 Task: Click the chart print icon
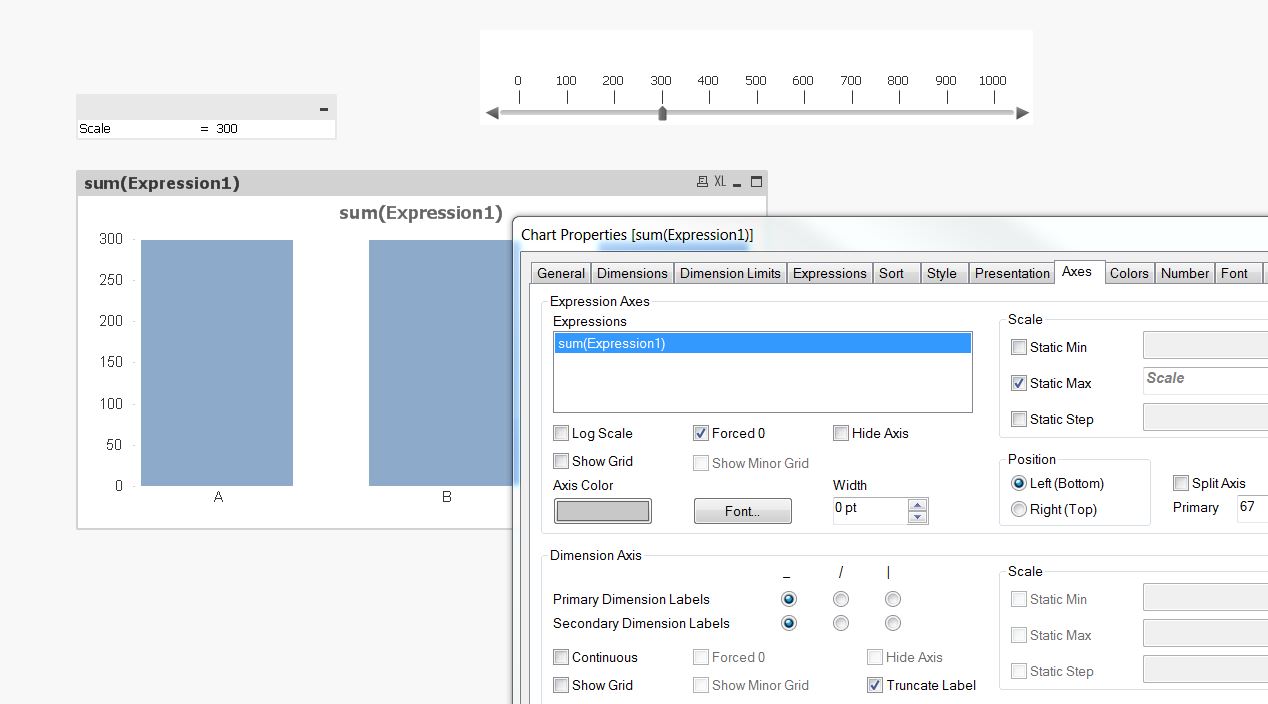pyautogui.click(x=702, y=182)
